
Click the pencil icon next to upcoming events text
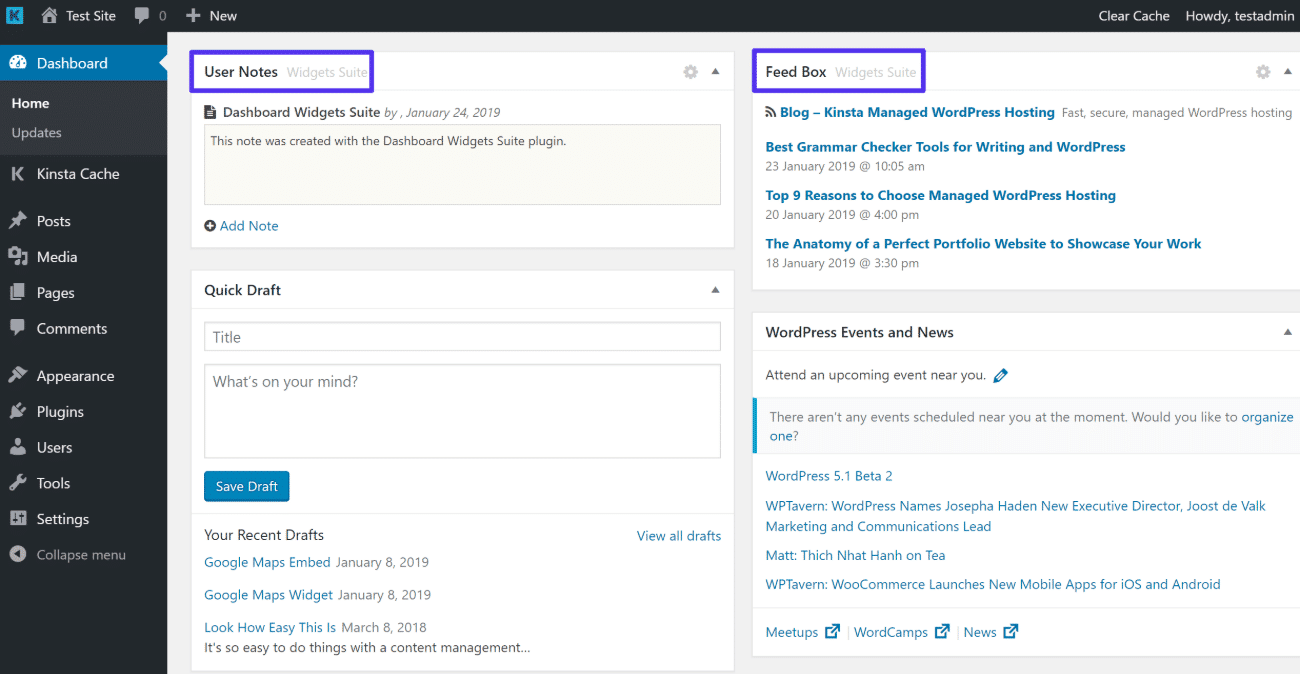tap(1000, 375)
